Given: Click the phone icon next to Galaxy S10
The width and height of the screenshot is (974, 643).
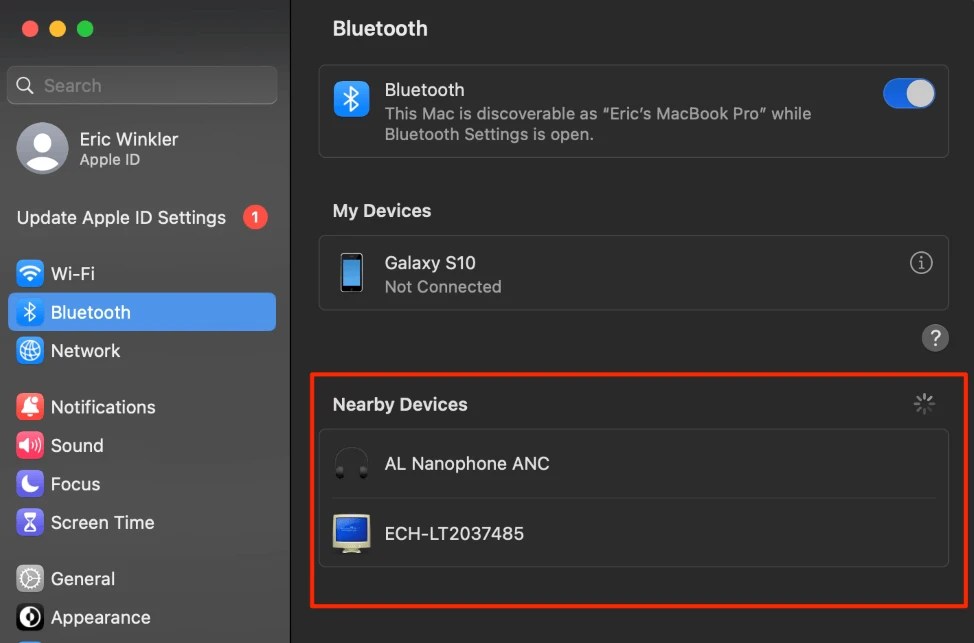Looking at the screenshot, I should (351, 272).
